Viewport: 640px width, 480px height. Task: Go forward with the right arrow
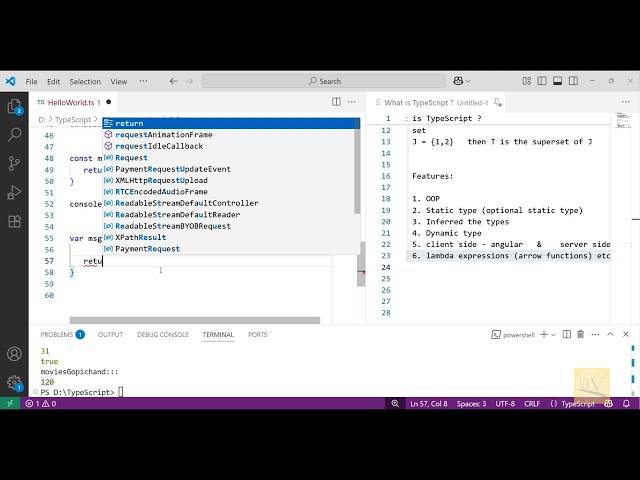pyautogui.click(x=189, y=81)
